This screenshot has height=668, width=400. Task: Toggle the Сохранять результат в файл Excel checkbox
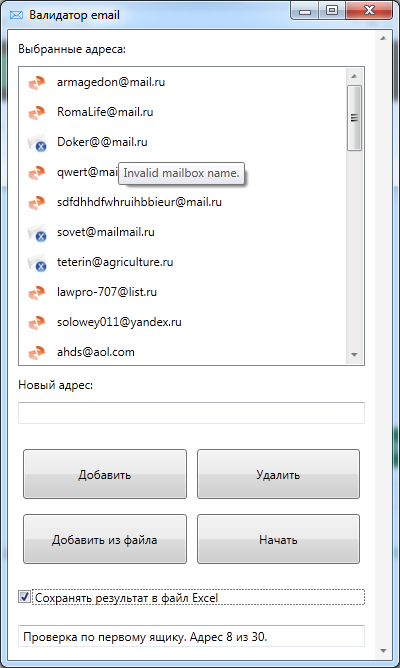tap(24, 596)
